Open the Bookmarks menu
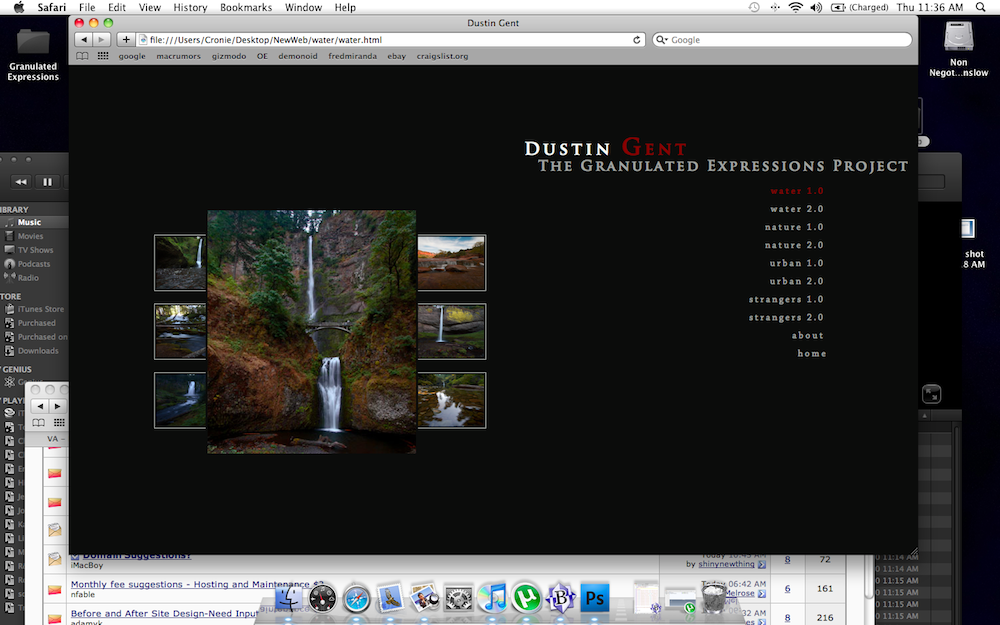The image size is (1000, 625). tap(246, 8)
